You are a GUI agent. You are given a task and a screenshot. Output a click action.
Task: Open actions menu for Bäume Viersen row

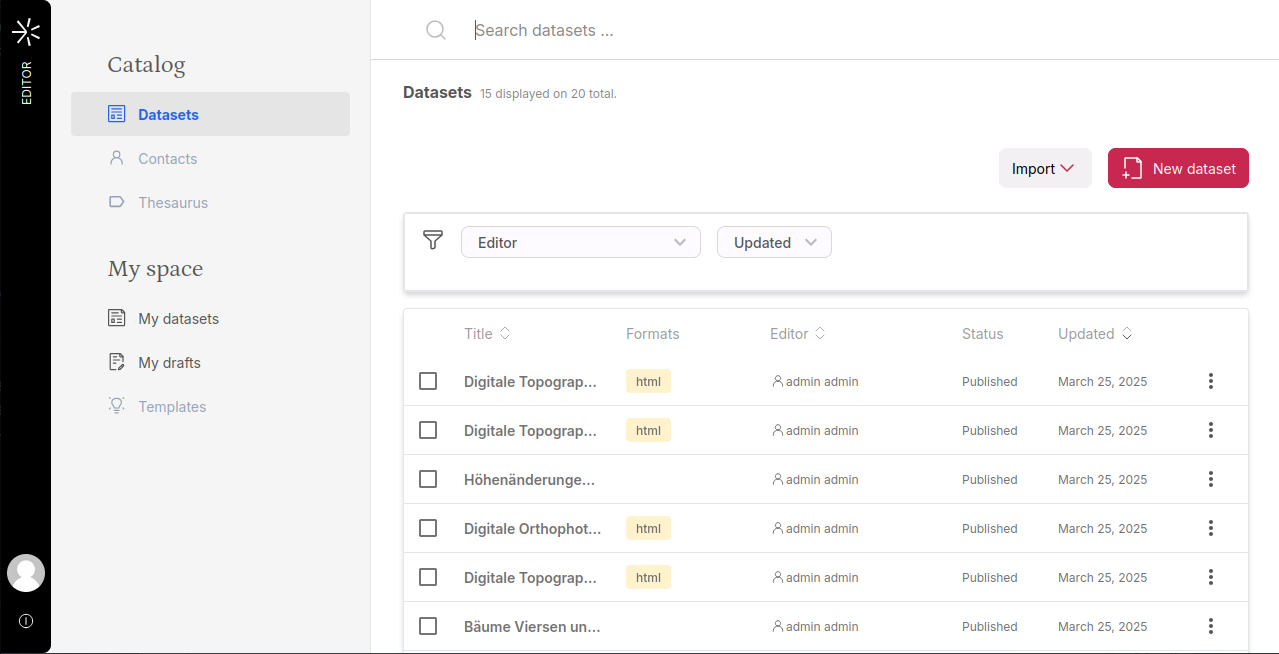pos(1210,626)
